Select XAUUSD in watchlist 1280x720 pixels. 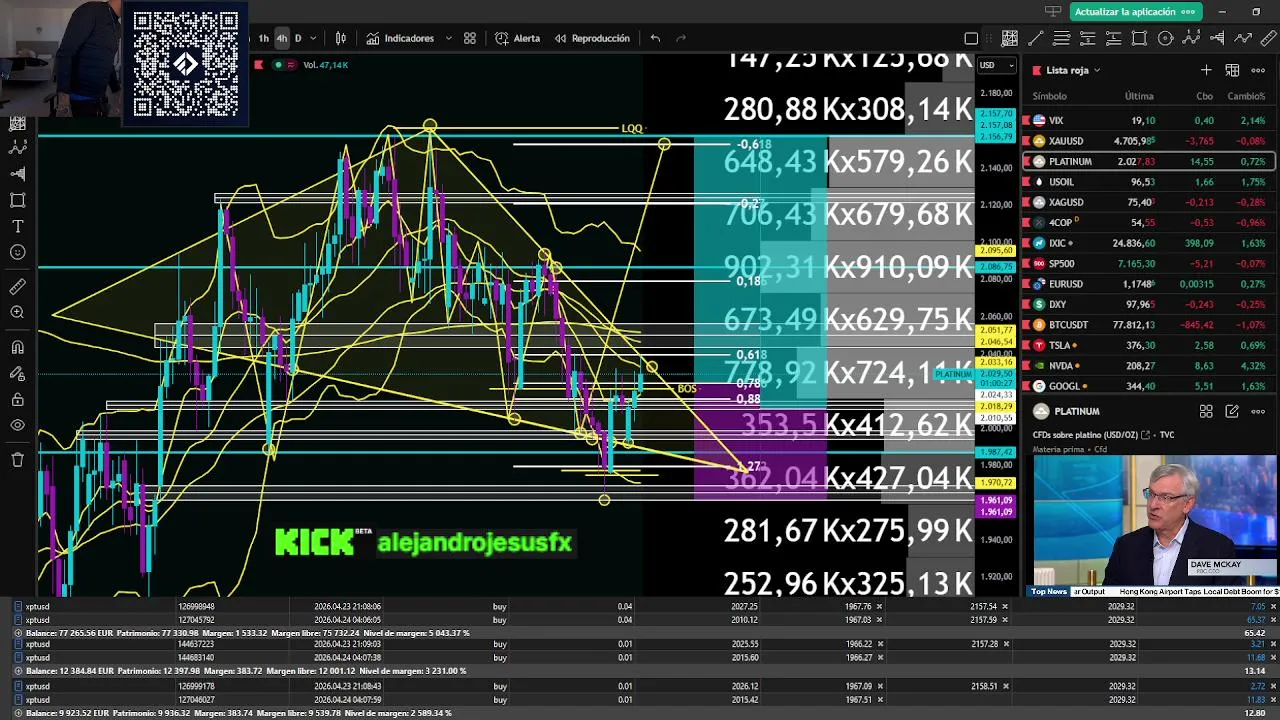(1148, 141)
